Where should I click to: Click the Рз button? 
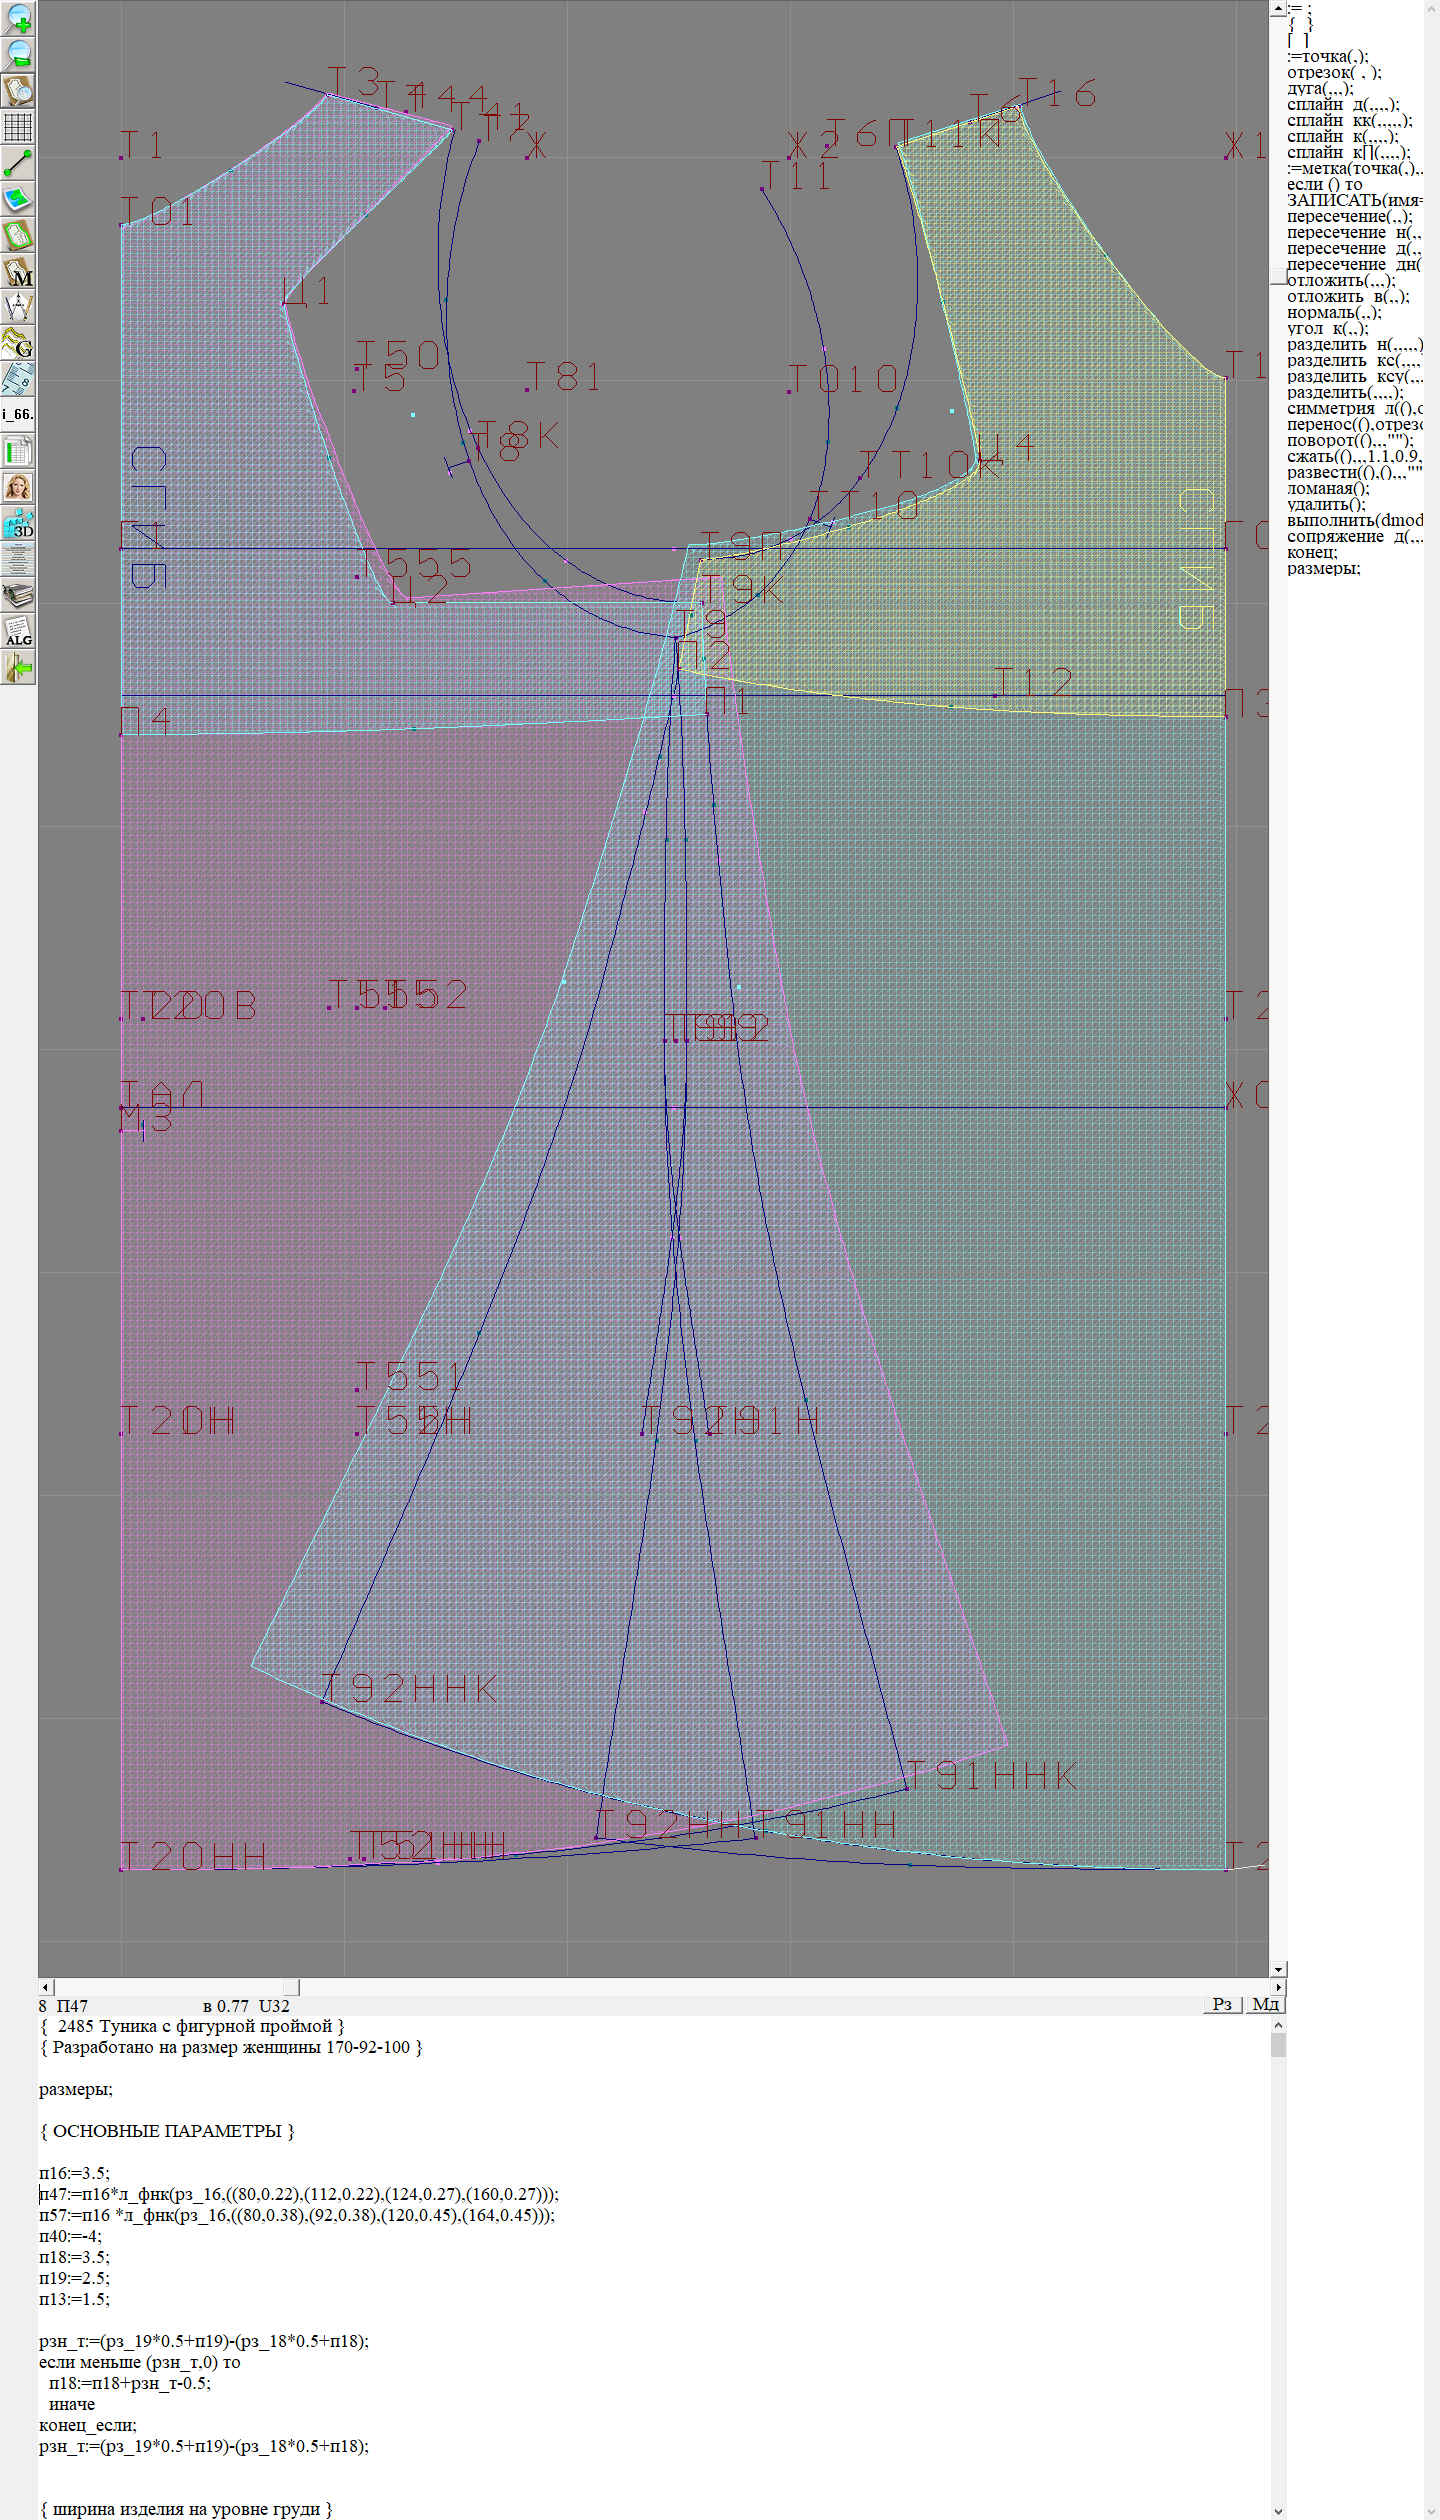pos(1221,2004)
